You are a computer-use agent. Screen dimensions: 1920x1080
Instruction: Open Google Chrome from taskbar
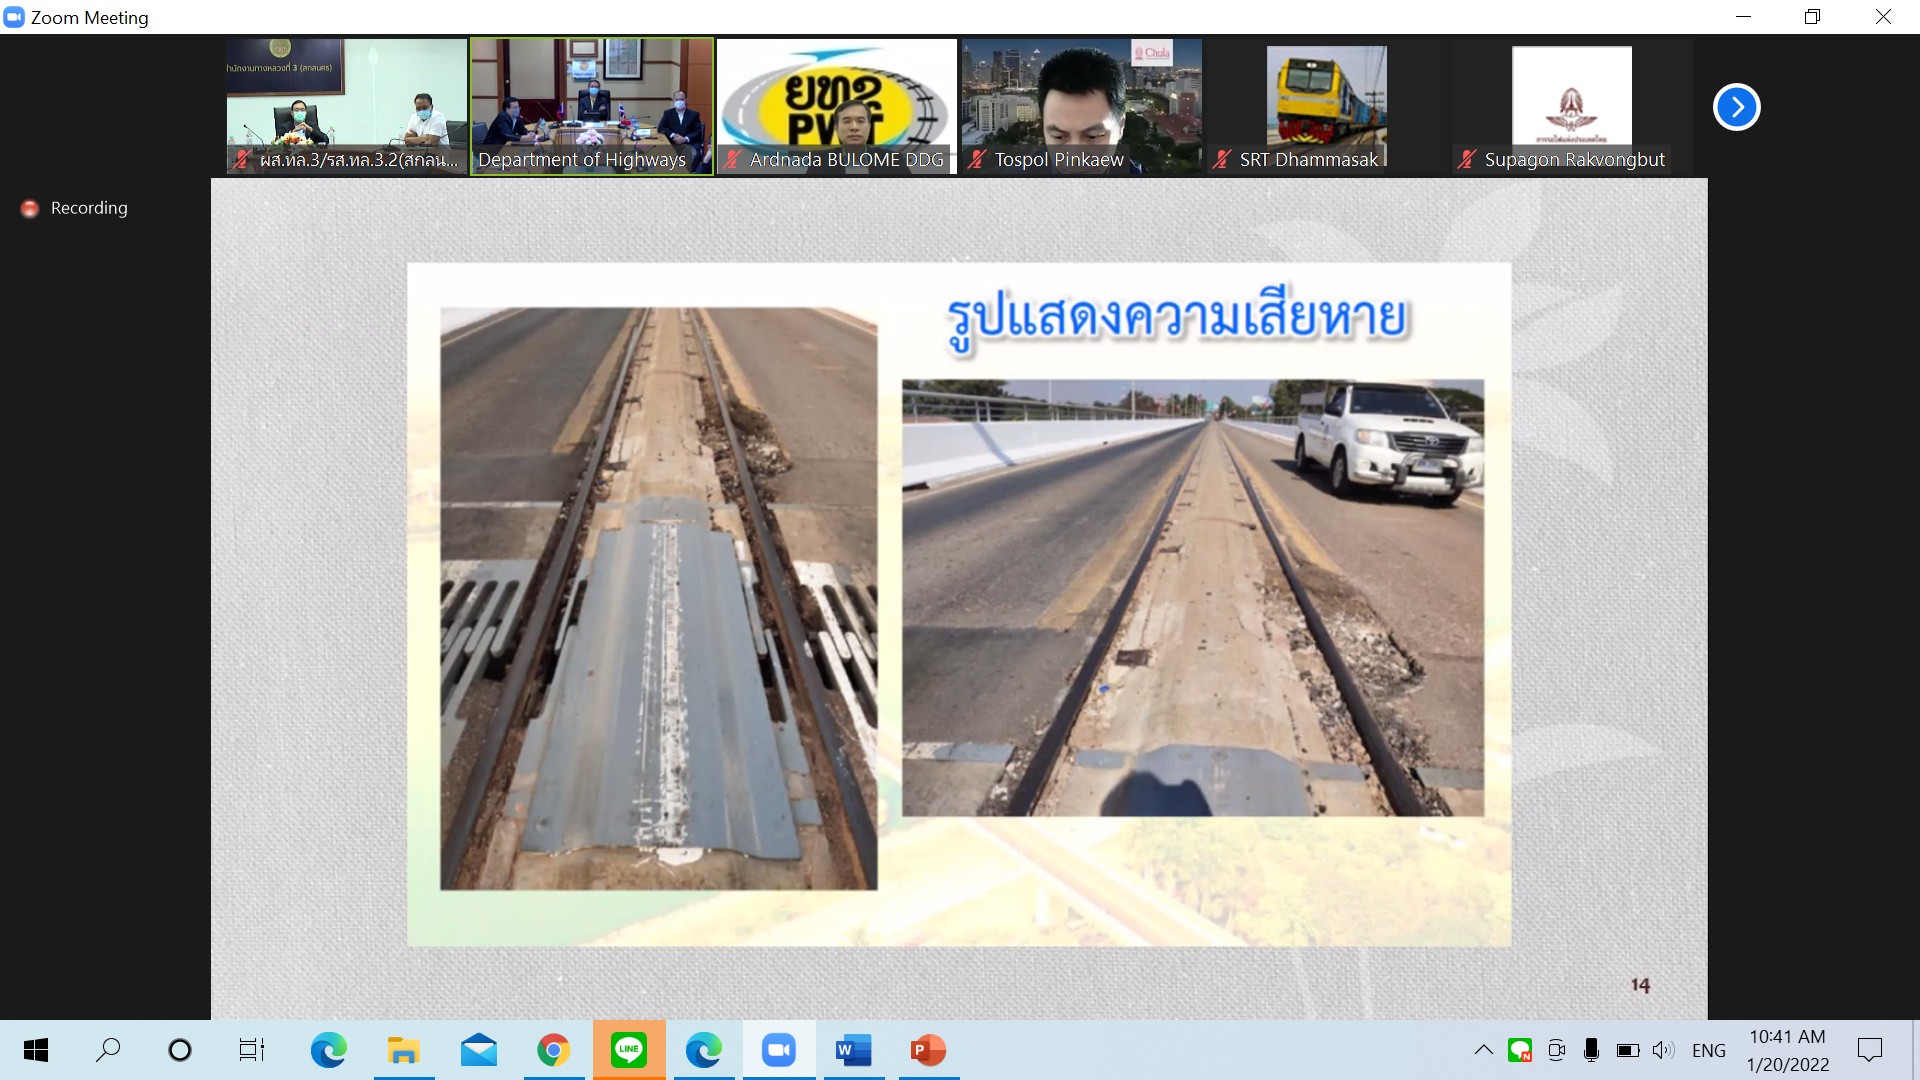pos(553,1050)
